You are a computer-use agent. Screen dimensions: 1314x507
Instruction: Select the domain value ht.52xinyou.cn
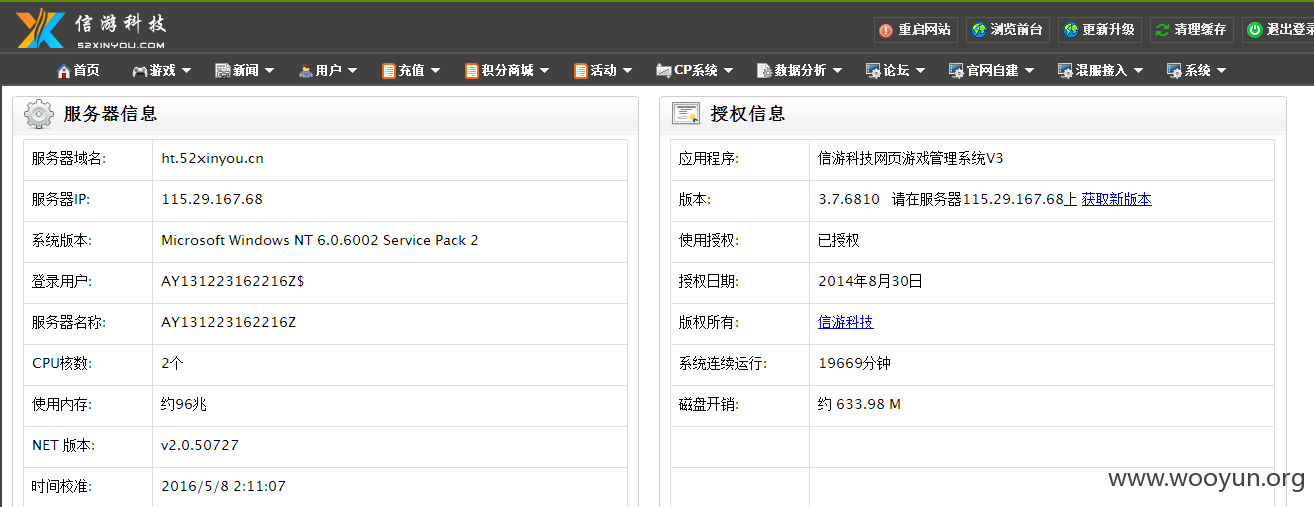point(213,158)
